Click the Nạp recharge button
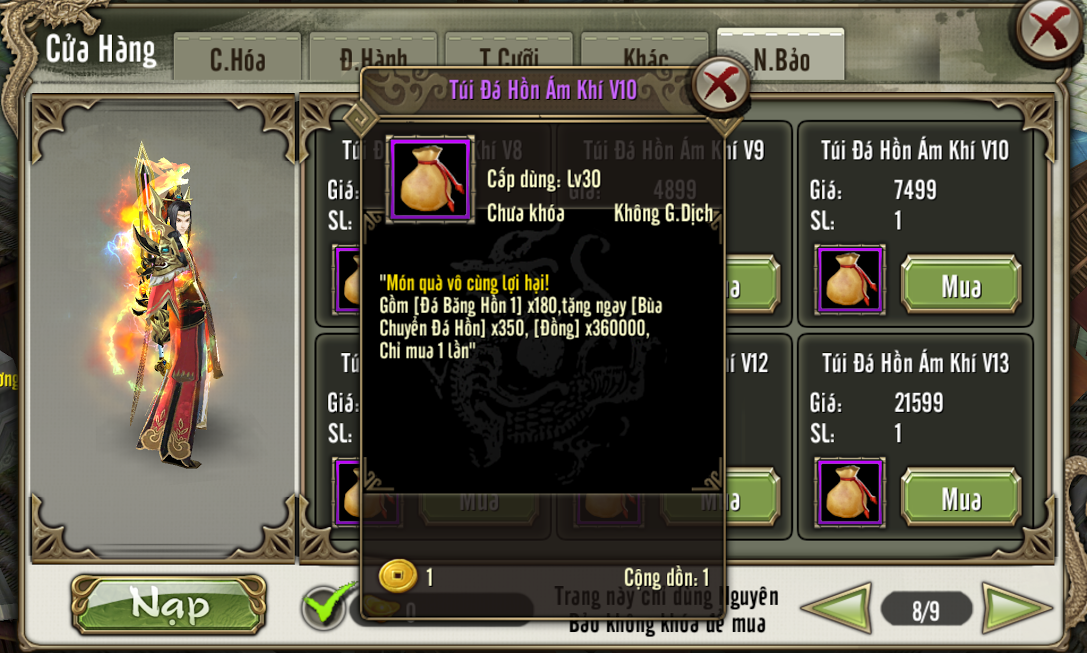Screen dimensions: 1087x653 click(x=169, y=604)
